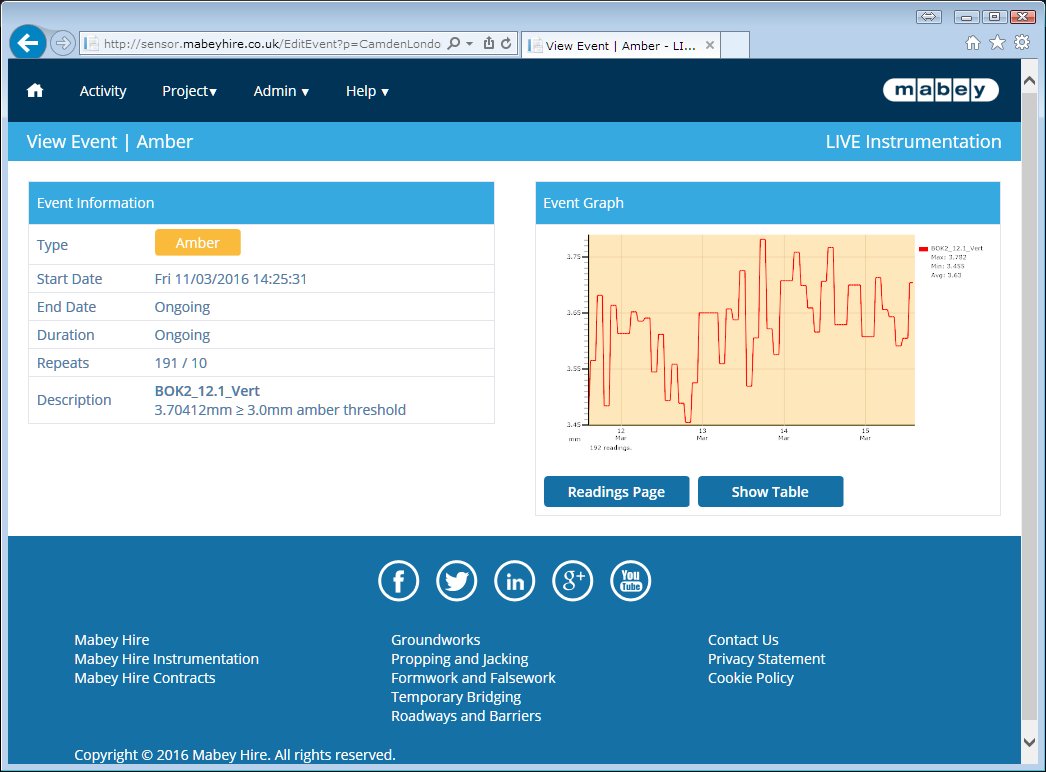
Task: Go to the site home icon
Action: pyautogui.click(x=35, y=91)
